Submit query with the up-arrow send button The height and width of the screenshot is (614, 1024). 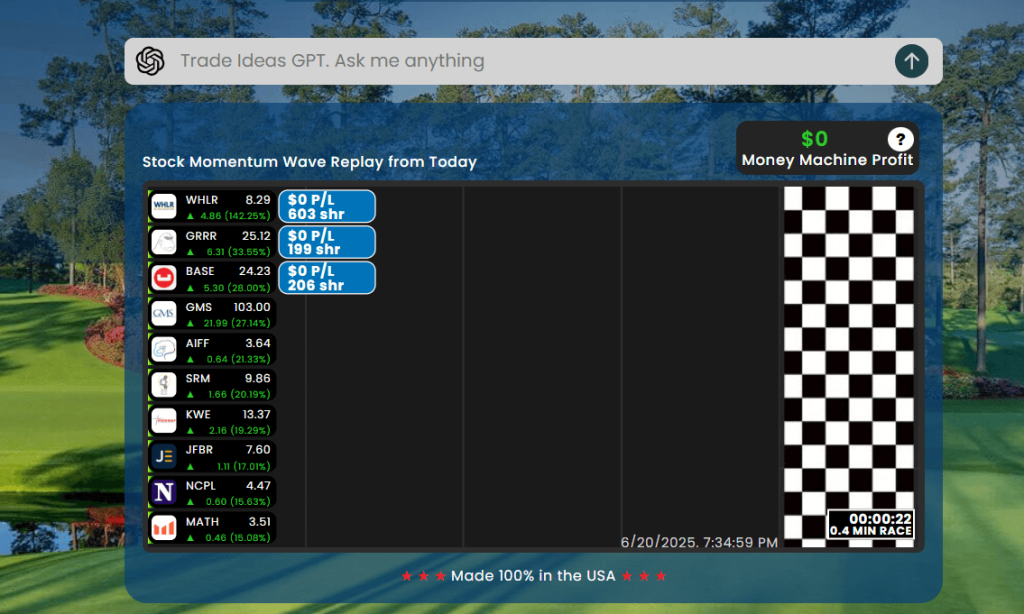pyautogui.click(x=911, y=61)
